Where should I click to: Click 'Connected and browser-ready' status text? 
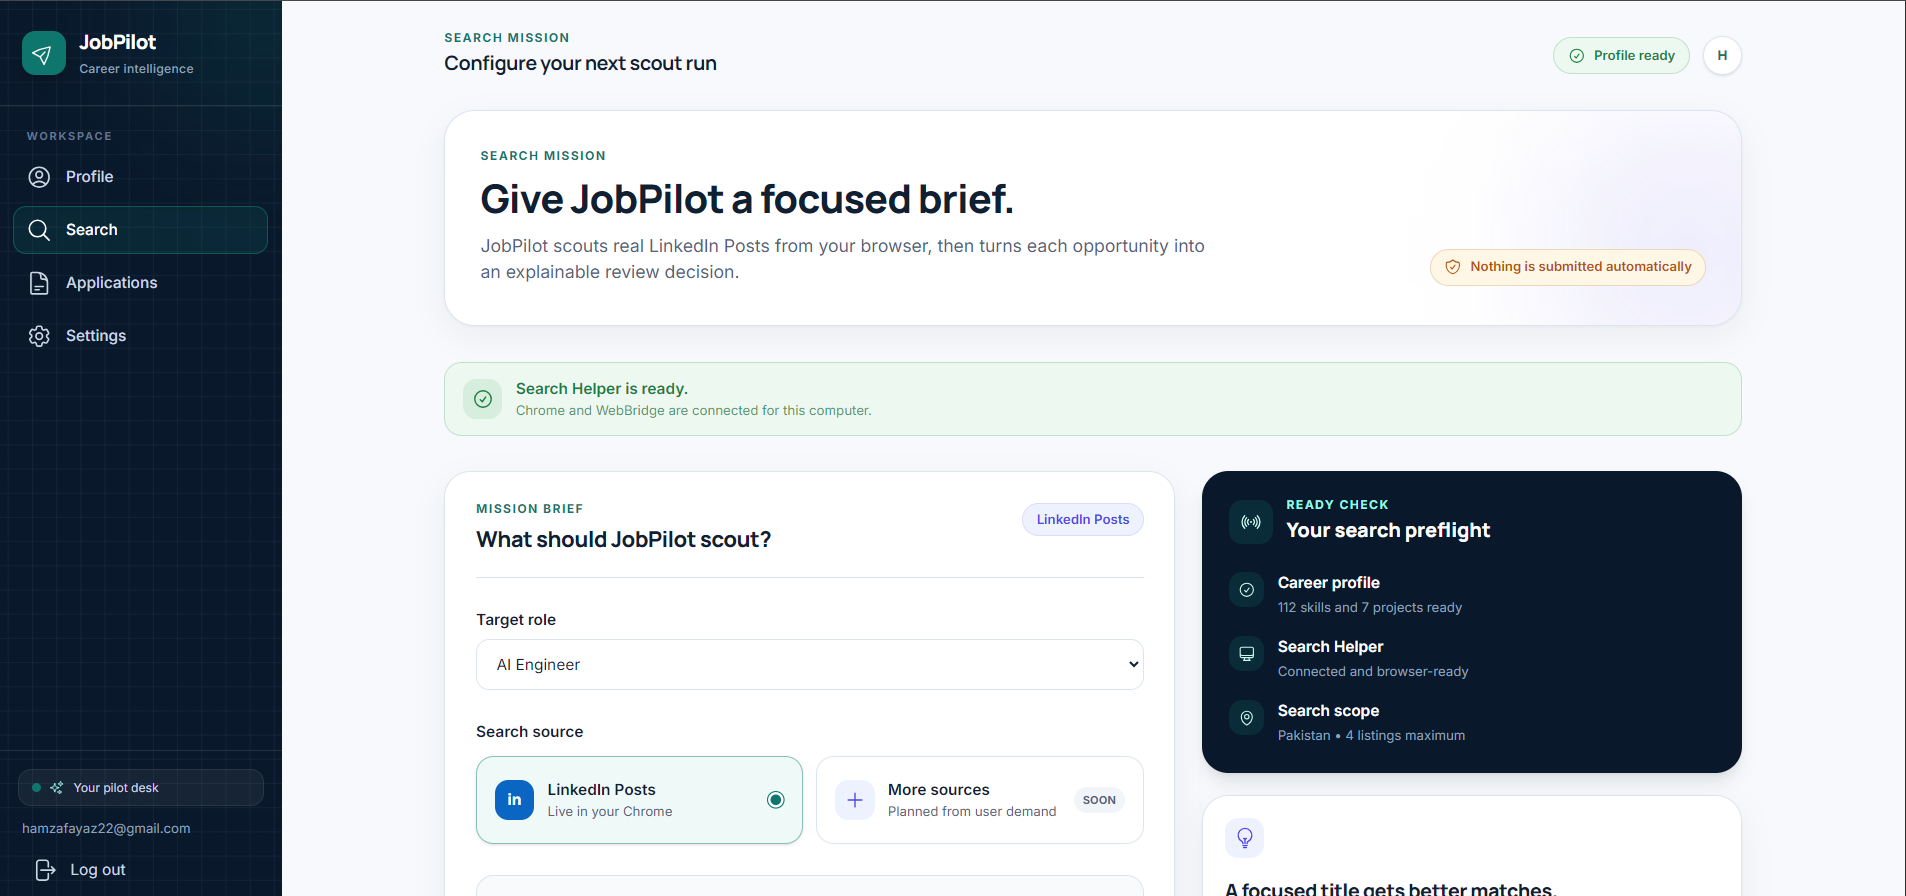(1373, 672)
